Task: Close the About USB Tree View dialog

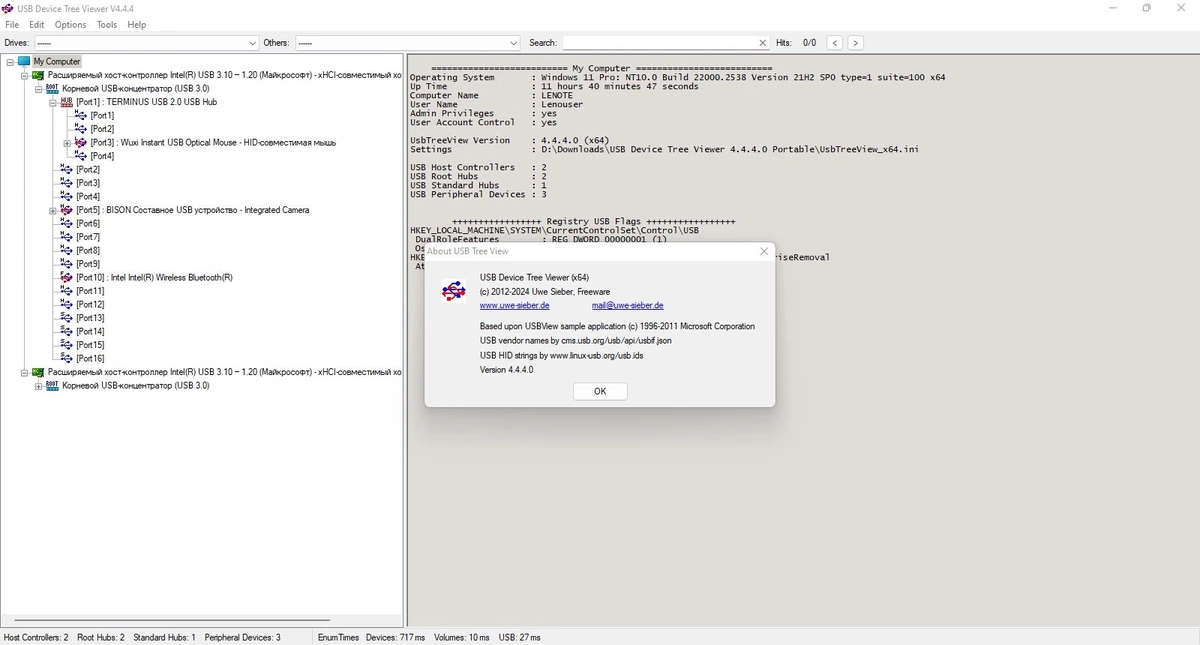Action: (x=764, y=251)
